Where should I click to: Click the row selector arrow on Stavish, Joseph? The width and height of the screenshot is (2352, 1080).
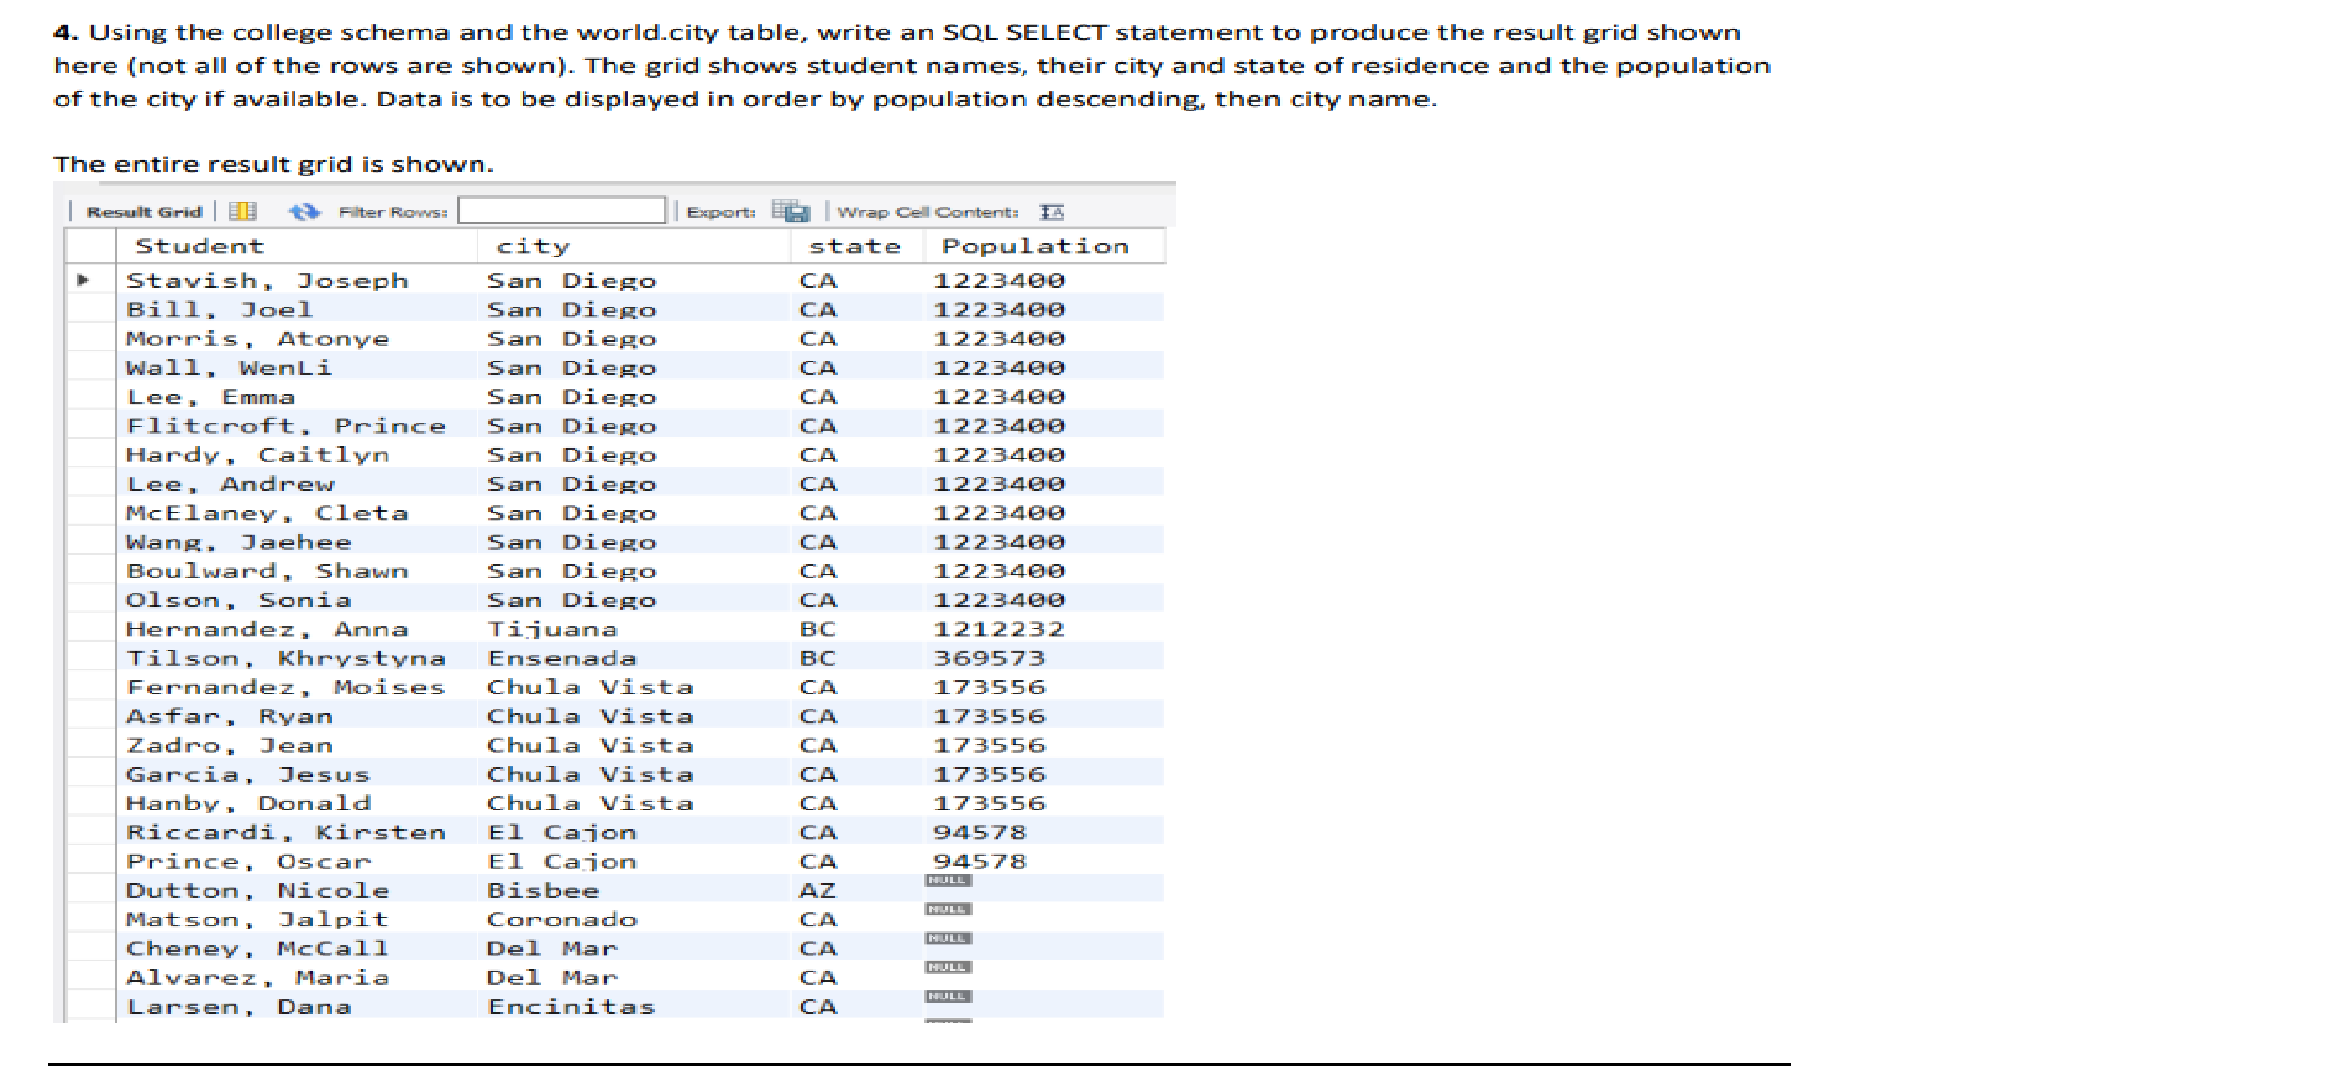(x=82, y=280)
